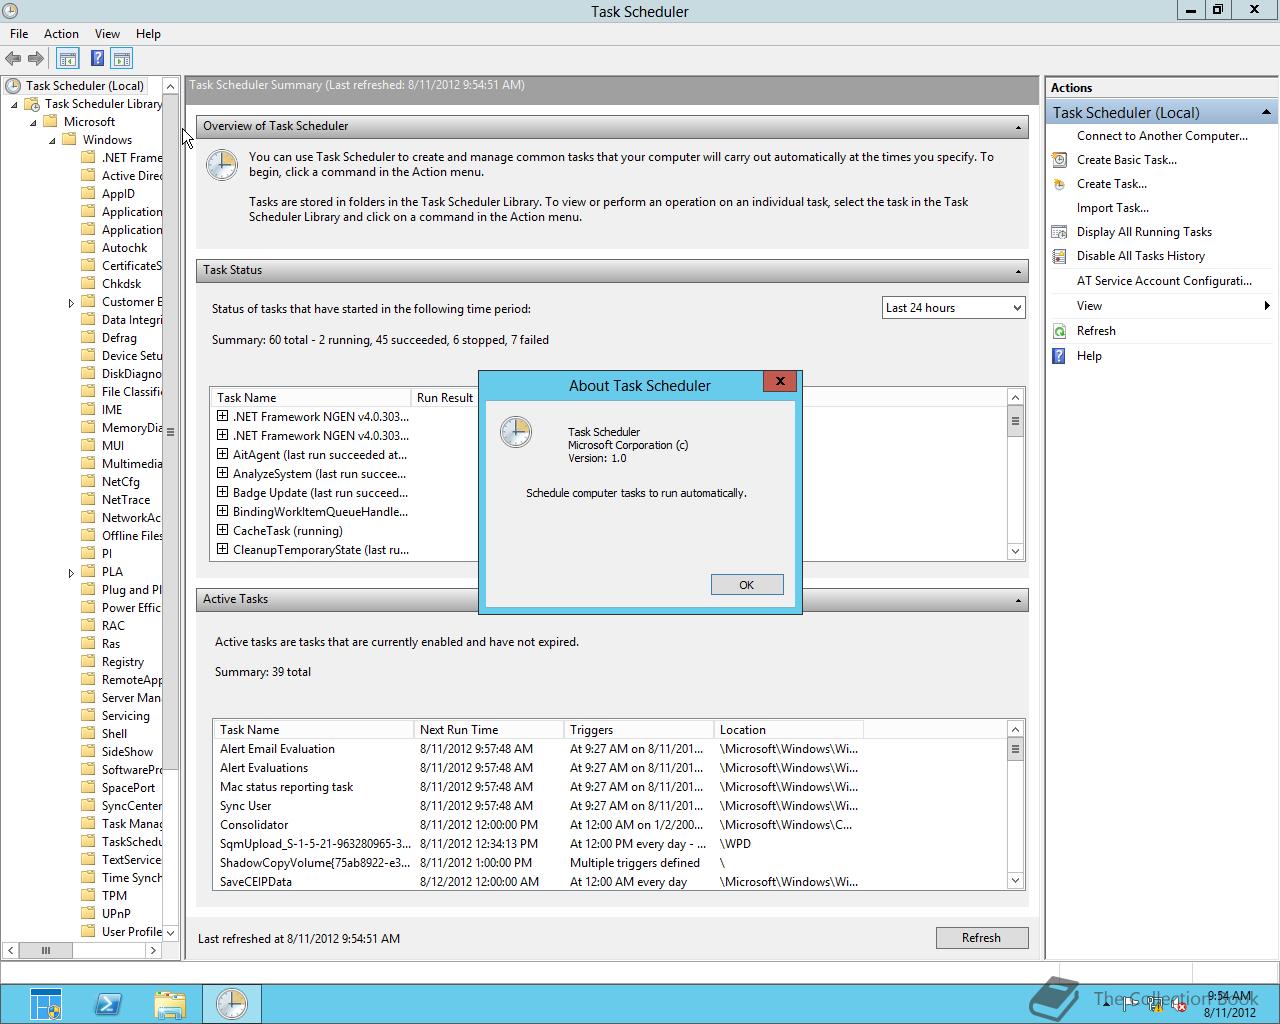1280x1024 pixels.
Task: Click Import Task... in Actions
Action: [1112, 208]
